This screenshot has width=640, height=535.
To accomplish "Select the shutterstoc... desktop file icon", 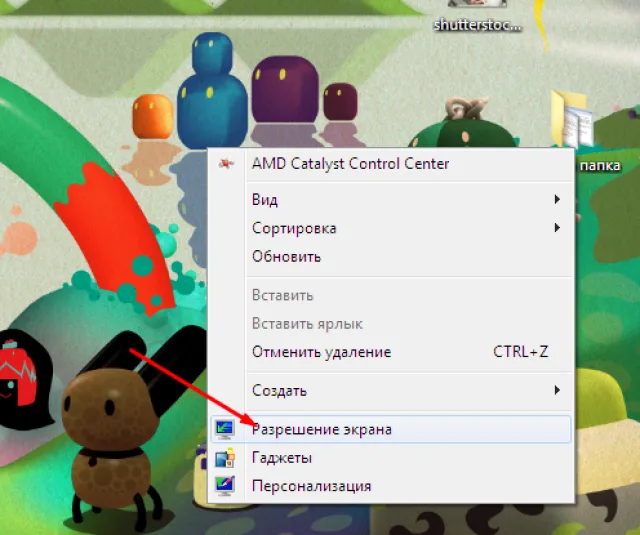I will [477, 4].
